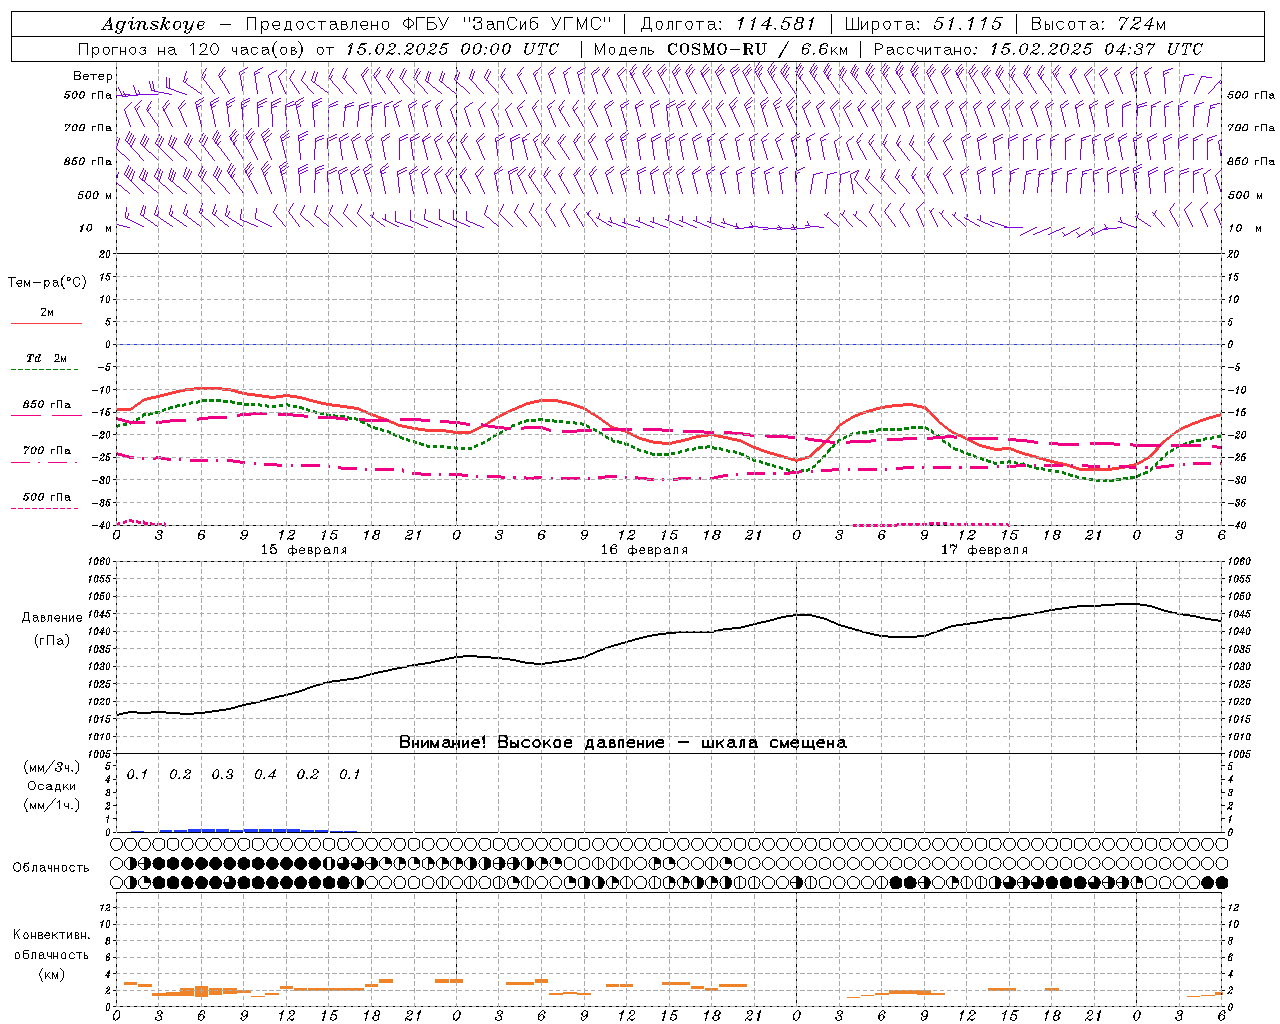Click the (км) unit label of convective cloudiness
This screenshot has width=1280, height=1024.
coord(51,974)
